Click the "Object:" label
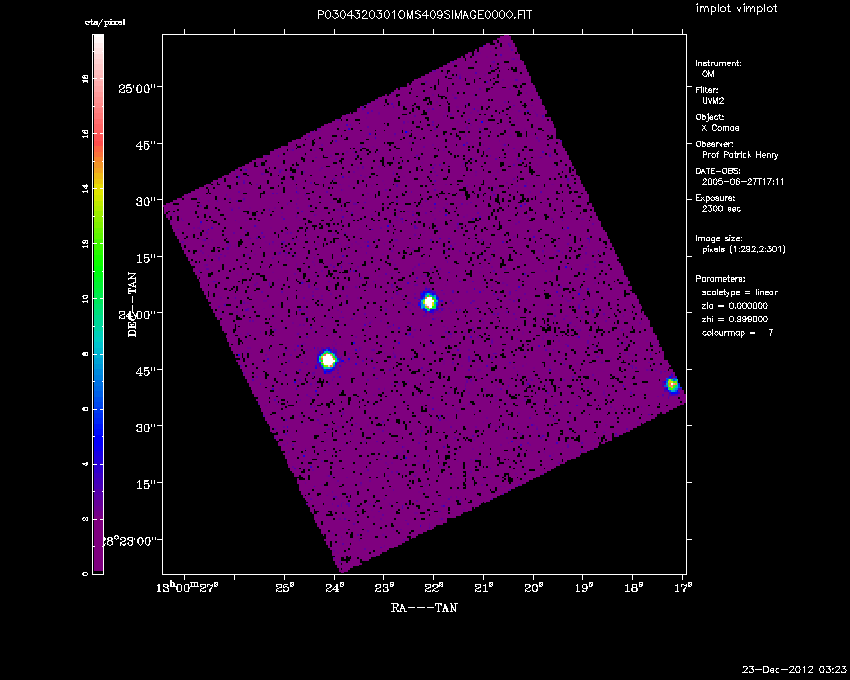850x680 pixels. click(x=710, y=117)
